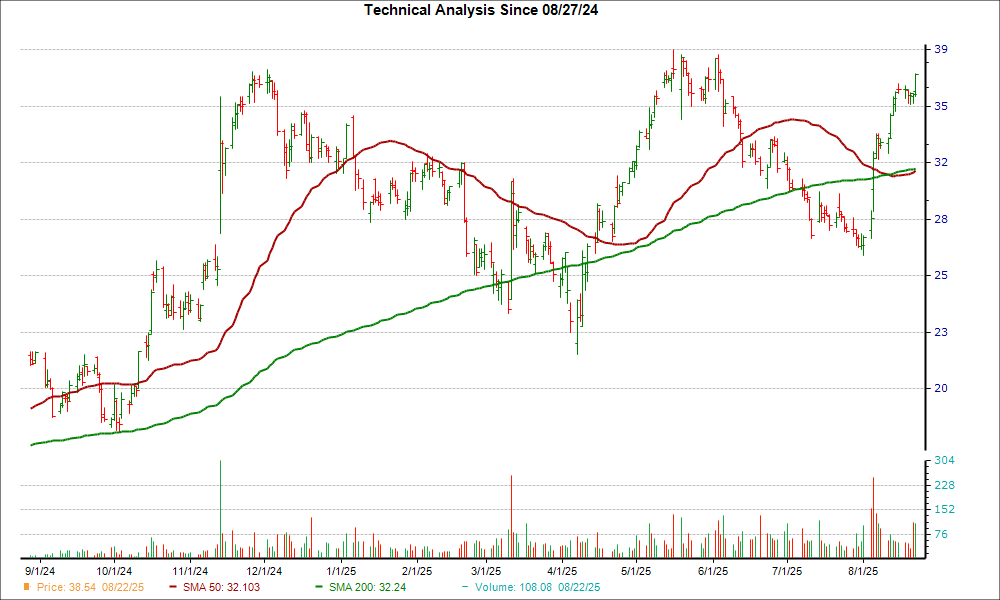Click the tall red volume bar in mid-March
This screenshot has width=1000, height=600.
[511, 516]
